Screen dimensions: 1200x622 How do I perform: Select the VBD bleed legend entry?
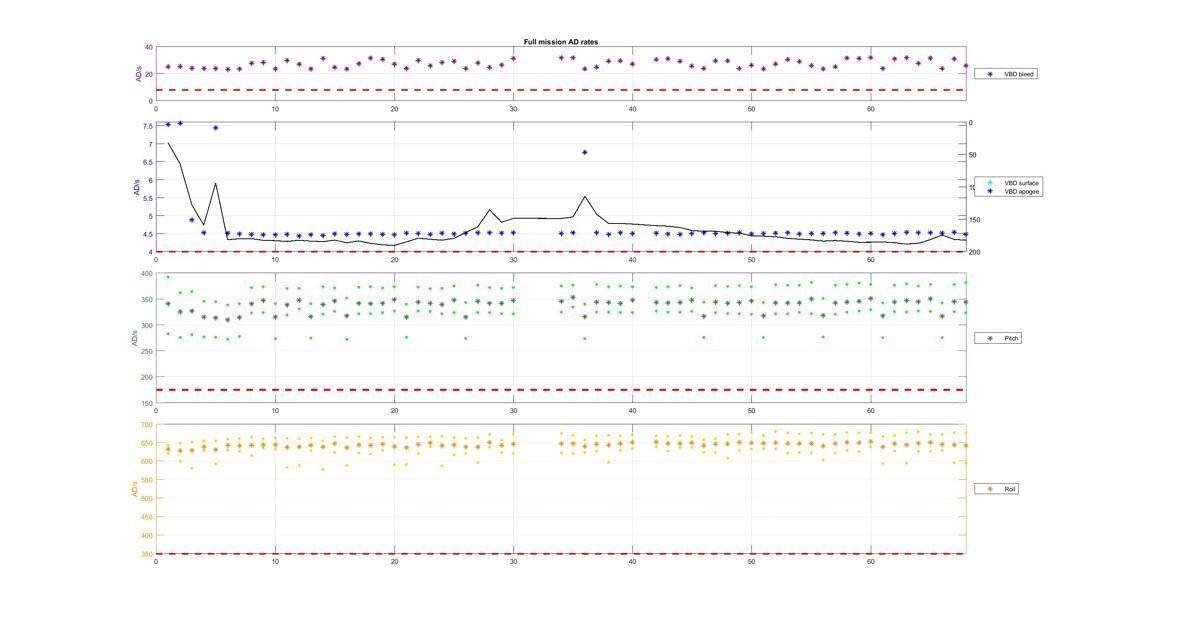click(x=1005, y=73)
